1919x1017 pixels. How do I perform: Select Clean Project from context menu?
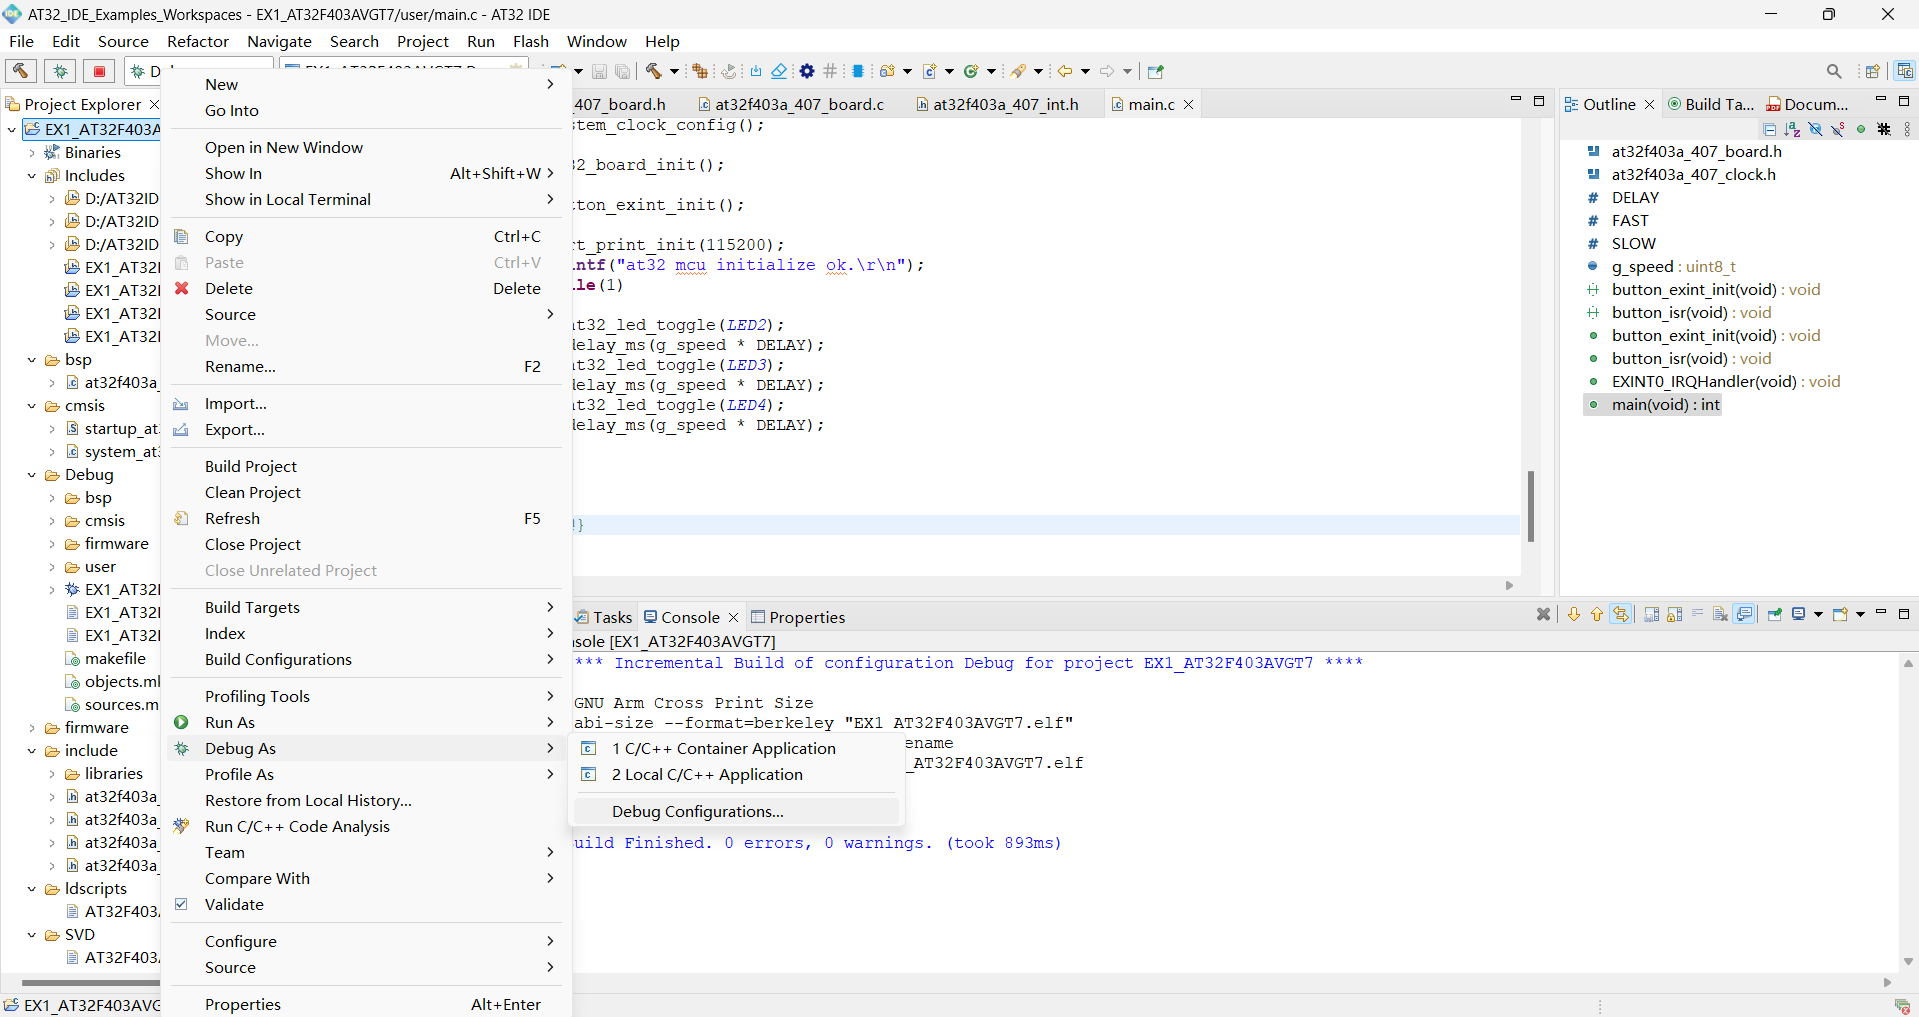point(365,492)
